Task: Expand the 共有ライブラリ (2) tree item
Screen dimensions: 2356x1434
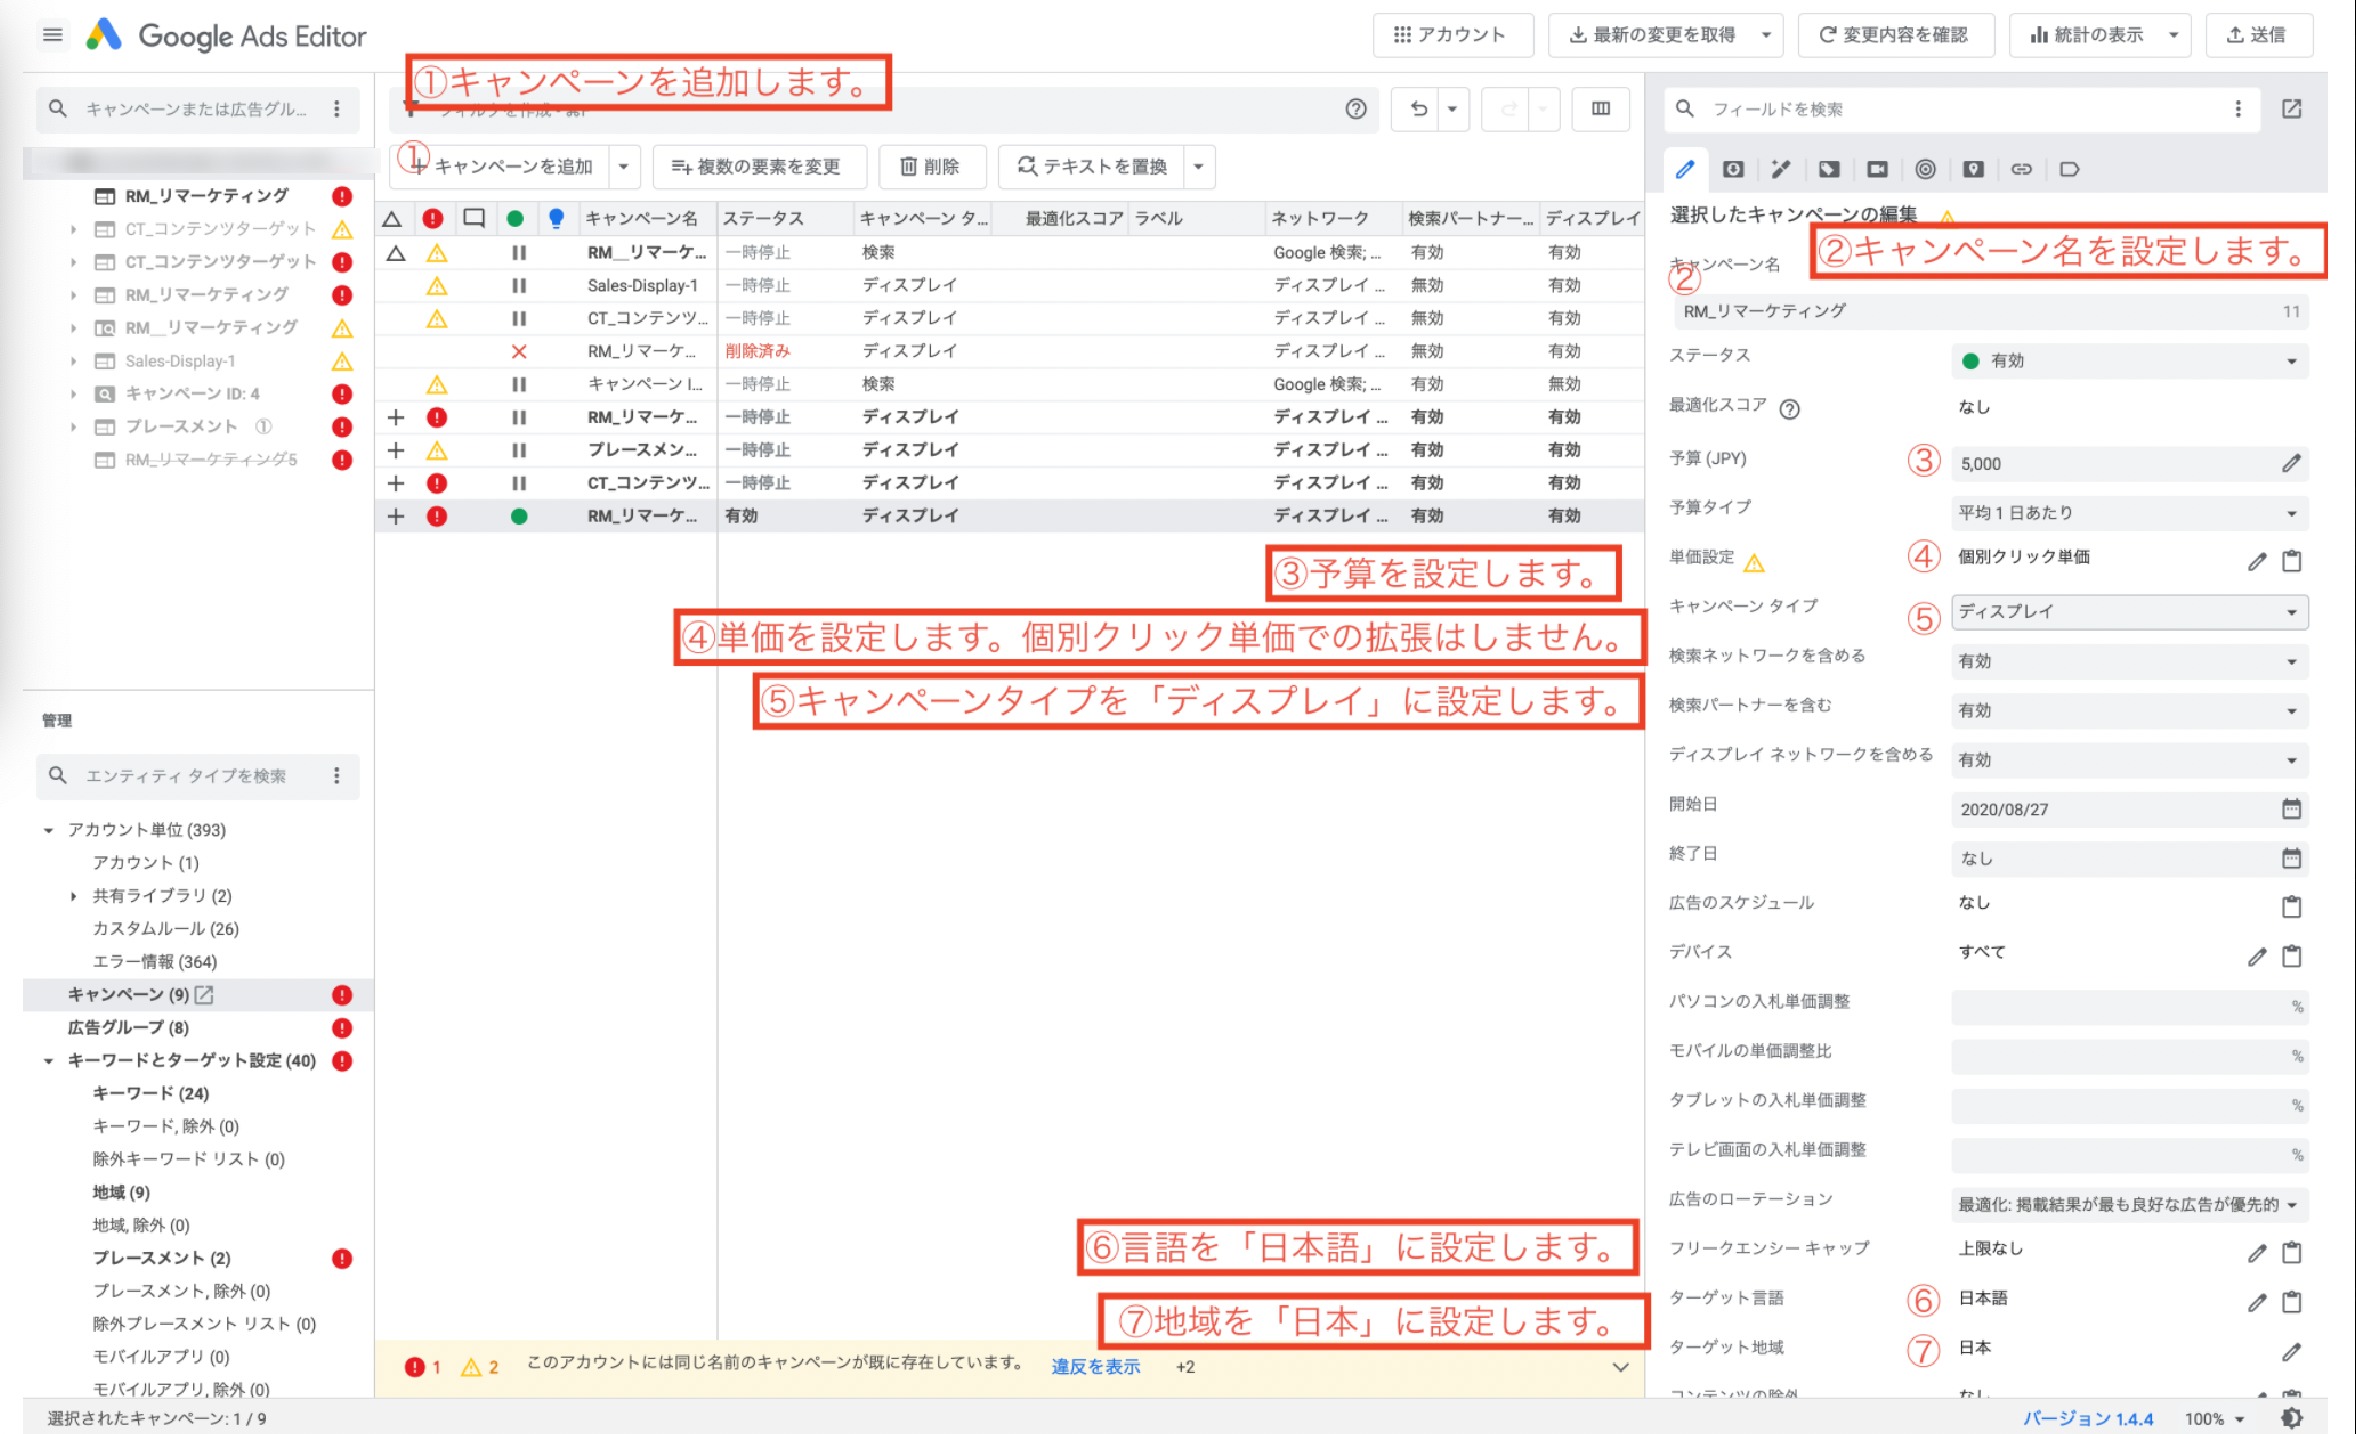Action: click(73, 896)
